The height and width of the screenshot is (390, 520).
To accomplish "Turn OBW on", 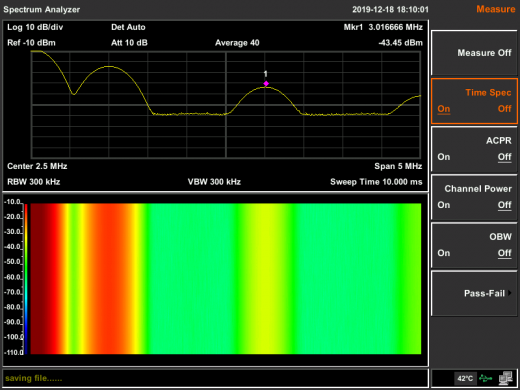I will pyautogui.click(x=444, y=253).
